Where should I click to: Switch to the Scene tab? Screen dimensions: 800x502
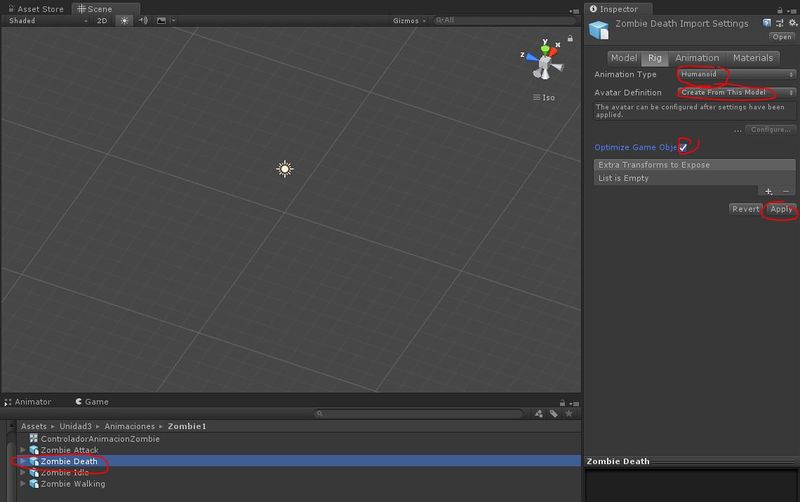tap(95, 9)
